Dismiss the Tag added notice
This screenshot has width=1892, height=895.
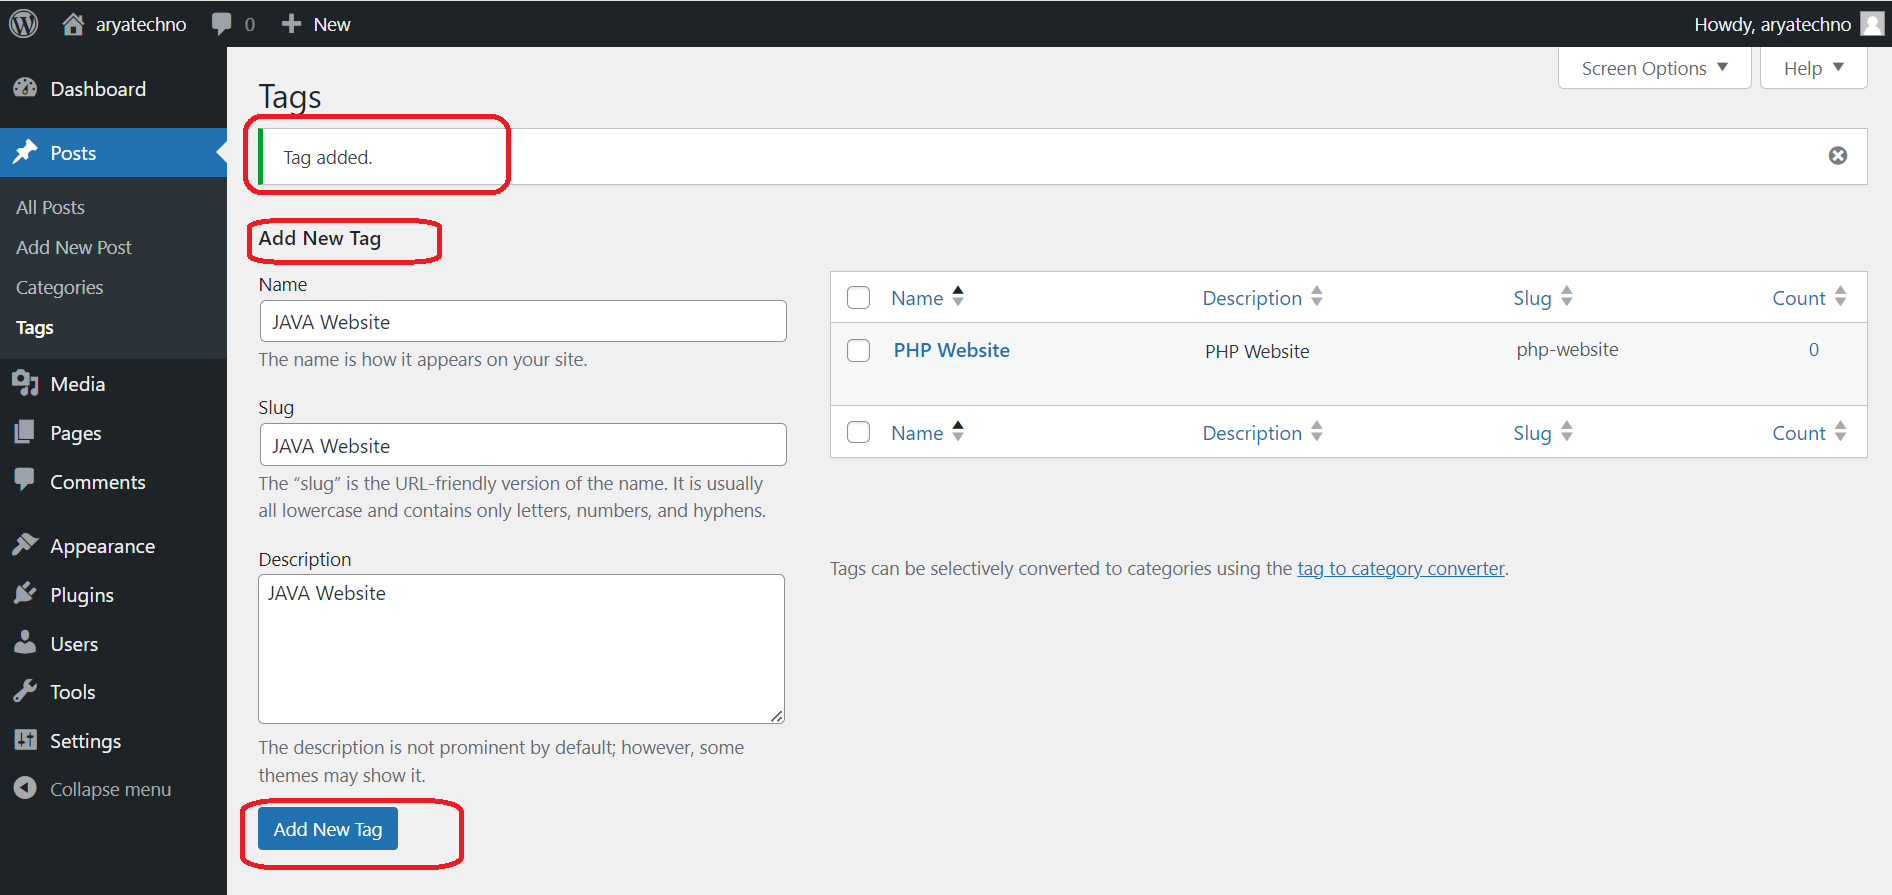[1837, 156]
